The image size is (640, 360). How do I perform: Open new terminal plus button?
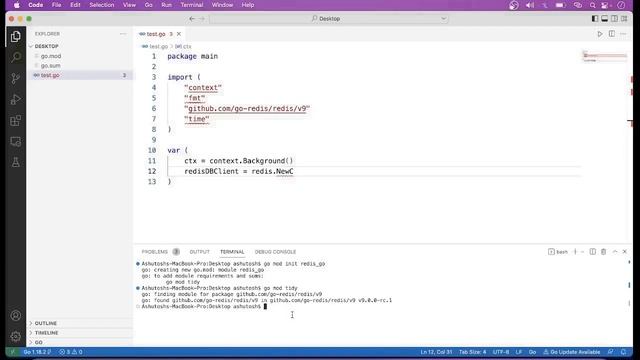pyautogui.click(x=576, y=252)
